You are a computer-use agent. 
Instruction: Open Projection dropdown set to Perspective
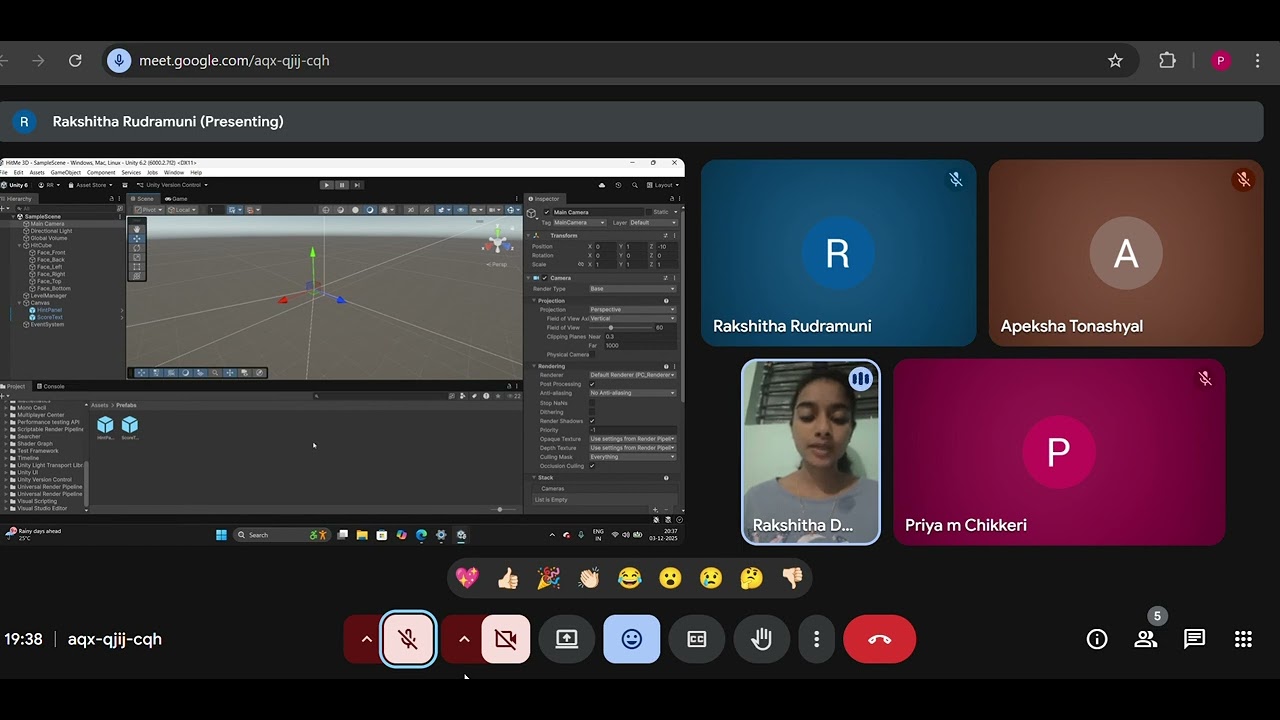[632, 309]
